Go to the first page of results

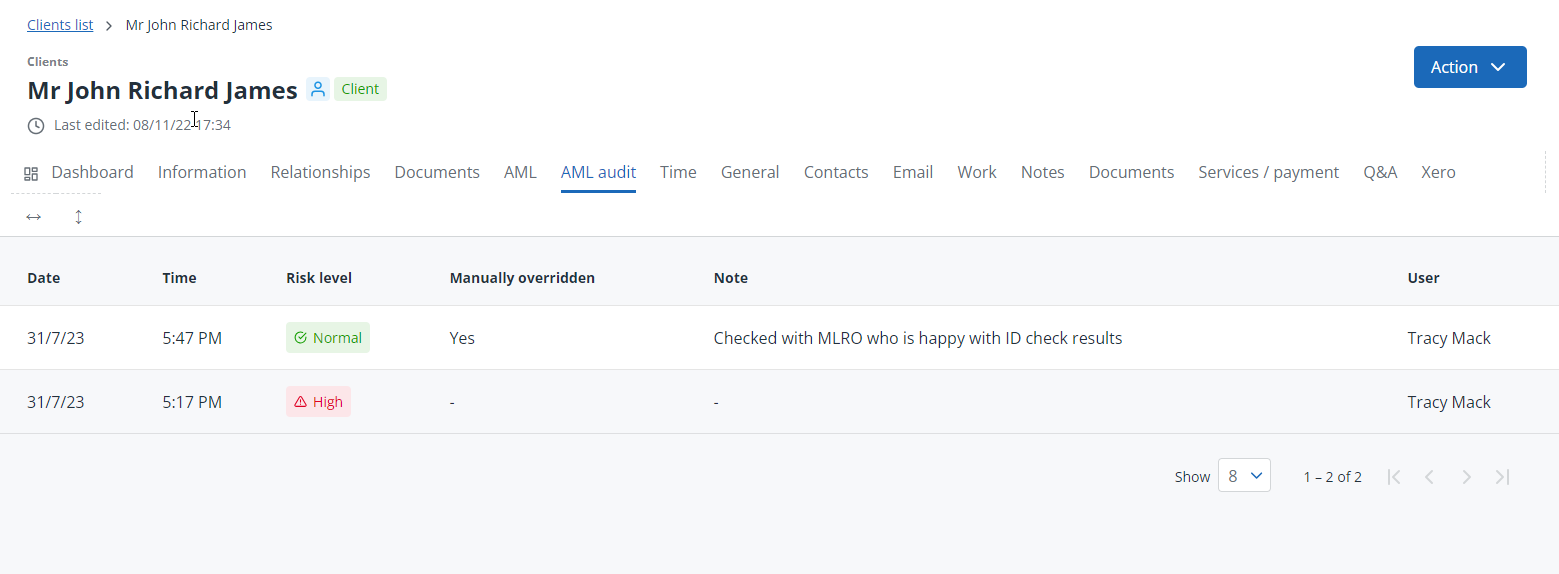[x=1393, y=477]
